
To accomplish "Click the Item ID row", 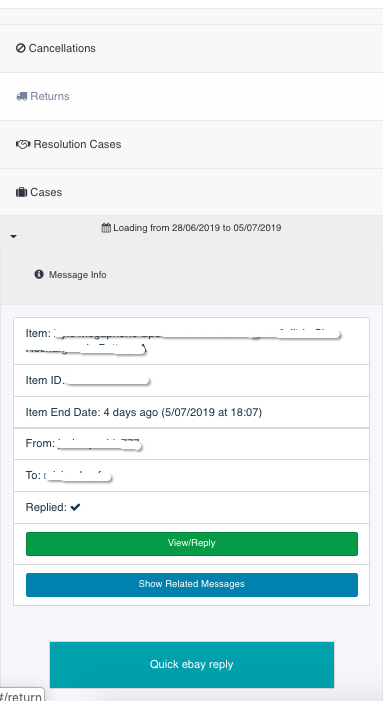I will [191, 380].
